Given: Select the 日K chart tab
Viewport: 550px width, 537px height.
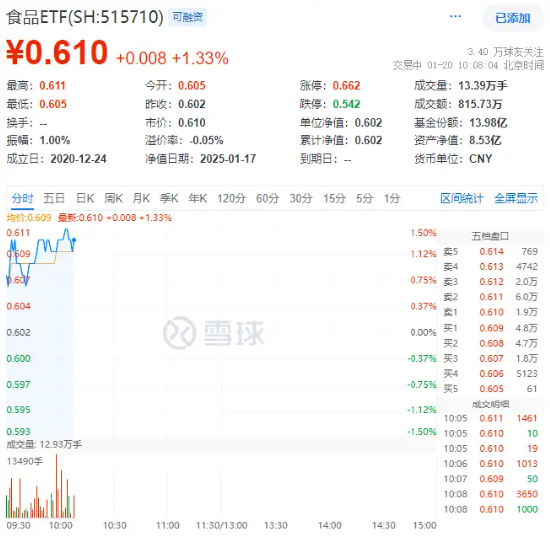Looking at the screenshot, I should coord(85,198).
